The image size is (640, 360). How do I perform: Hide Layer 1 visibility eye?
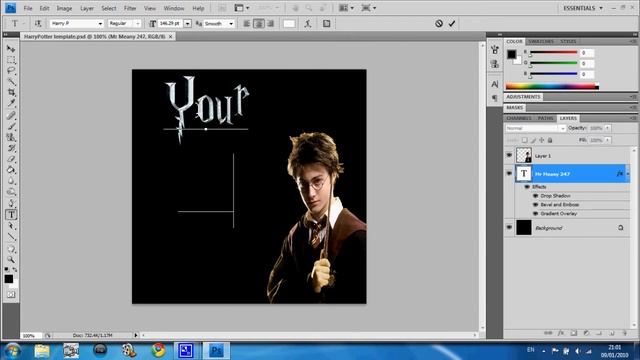(509, 156)
